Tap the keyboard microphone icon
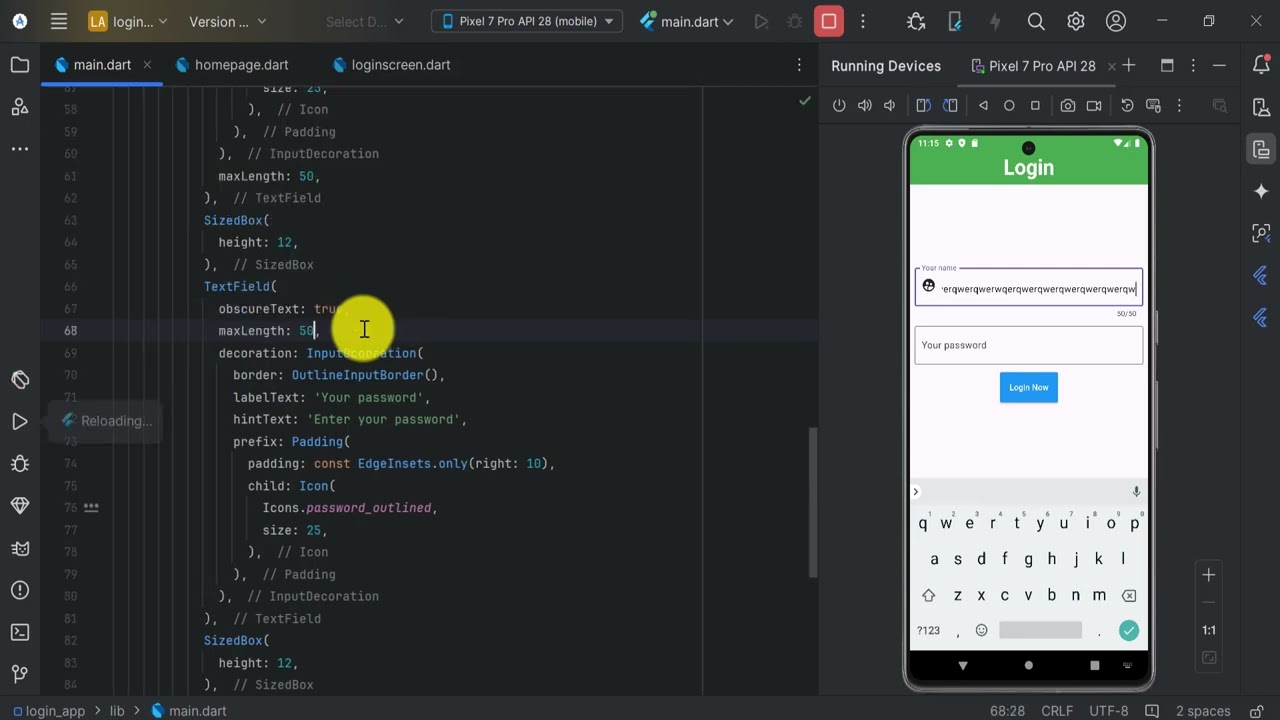 coord(1136,491)
